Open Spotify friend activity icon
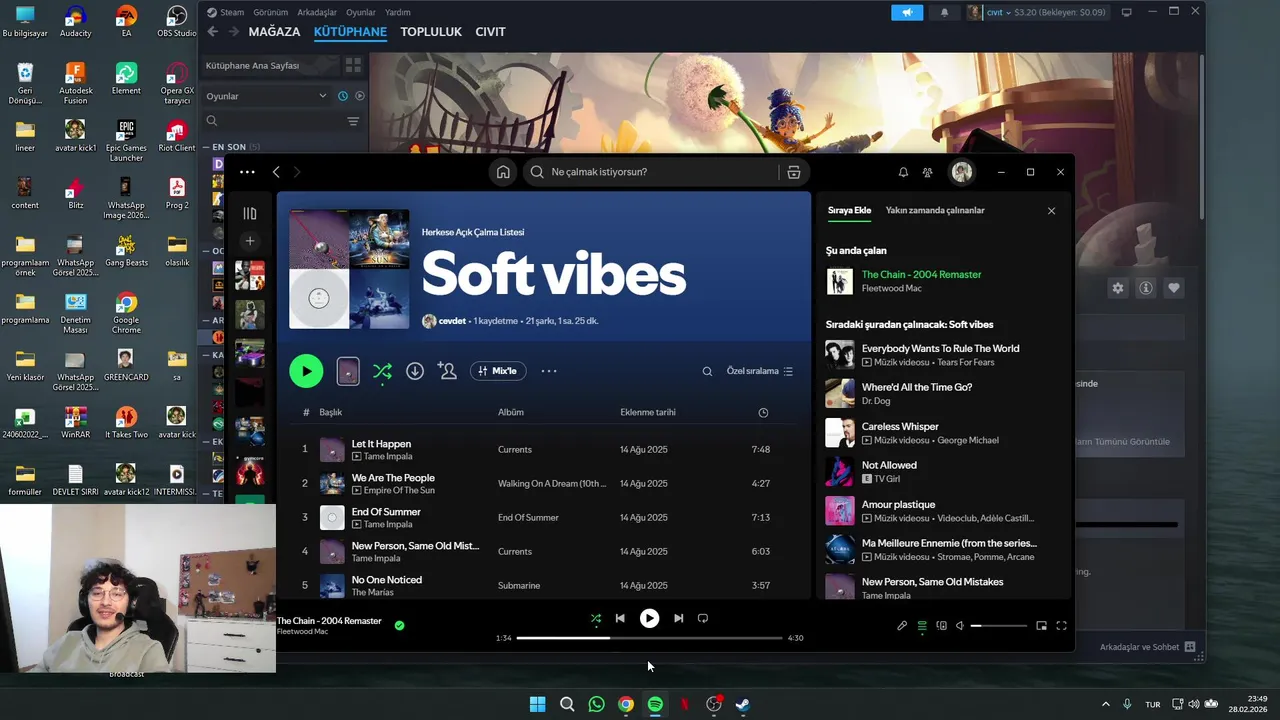Screen dimensions: 1280x720 coord(928,172)
